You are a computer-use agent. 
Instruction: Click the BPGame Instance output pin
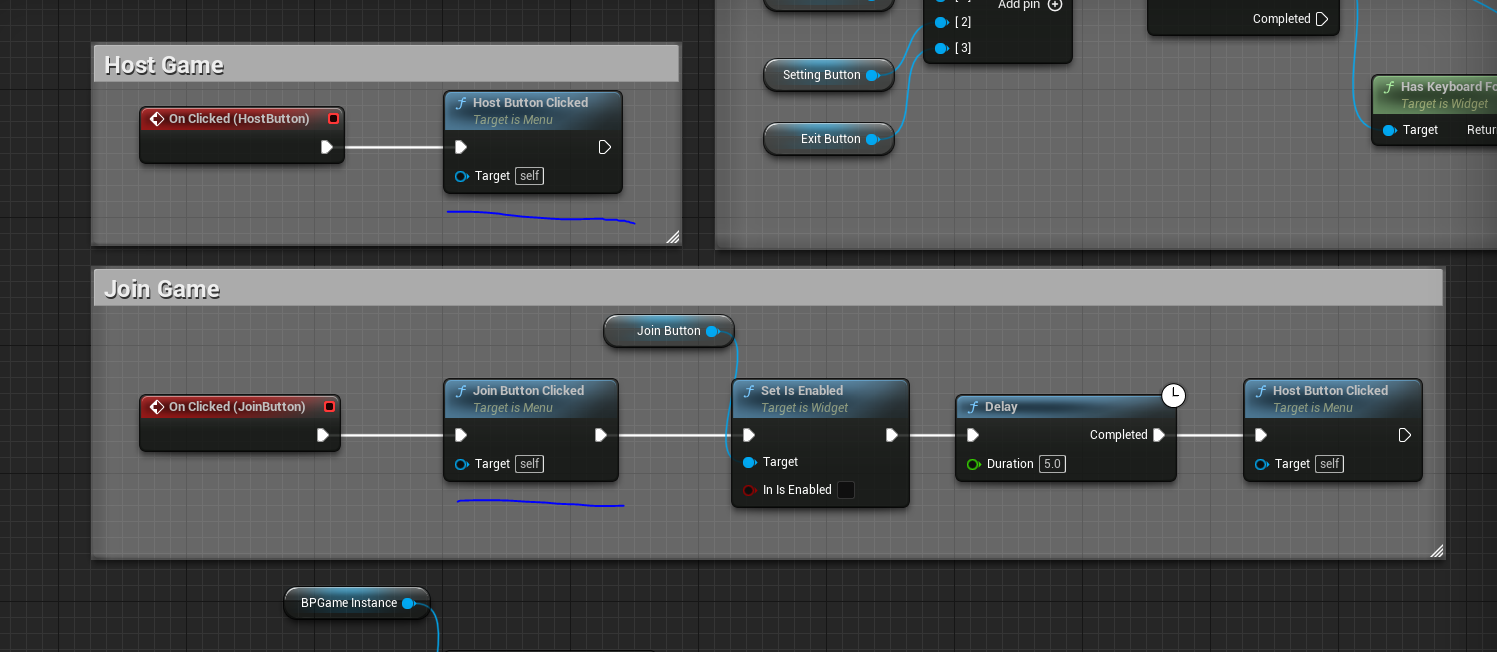click(x=408, y=603)
